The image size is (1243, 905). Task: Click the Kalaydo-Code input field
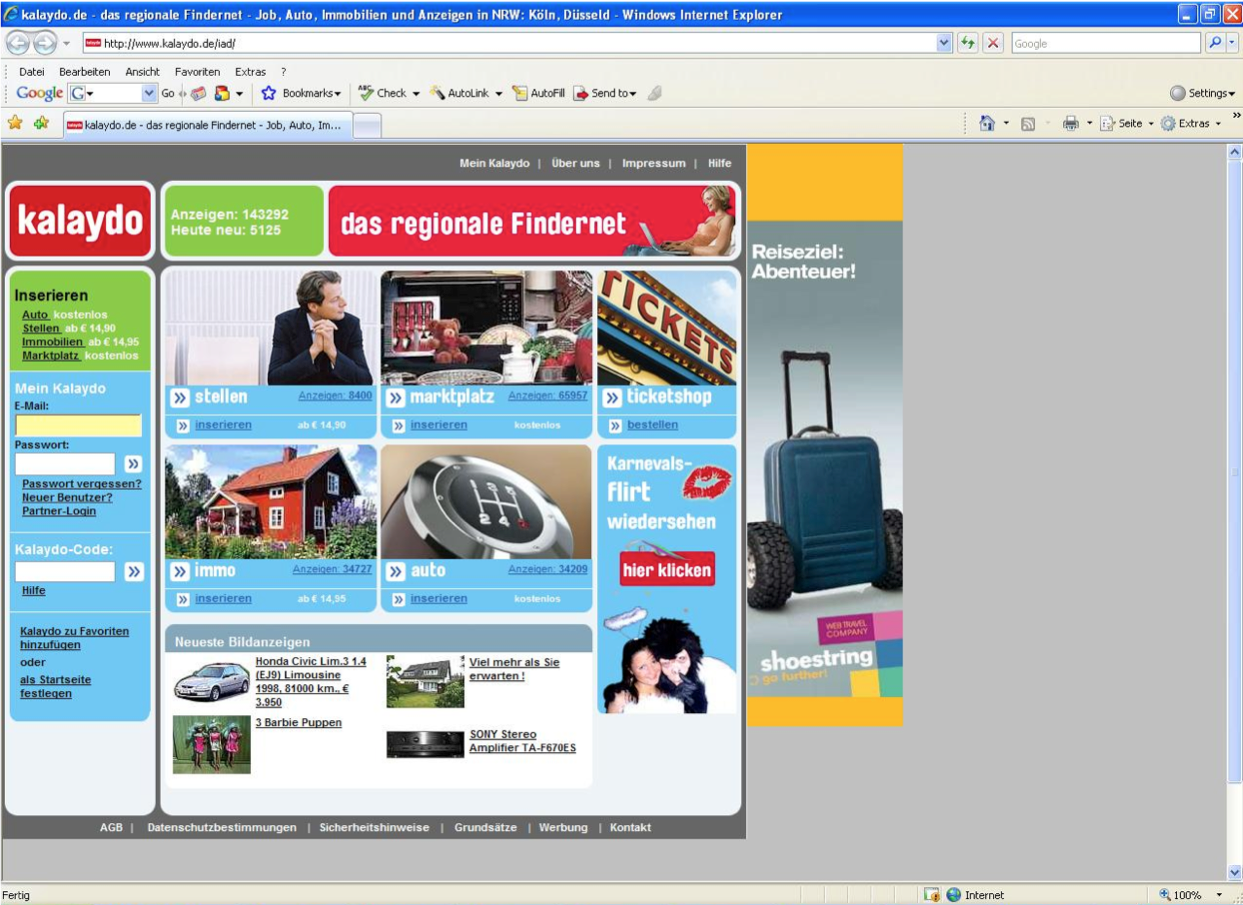click(x=65, y=572)
